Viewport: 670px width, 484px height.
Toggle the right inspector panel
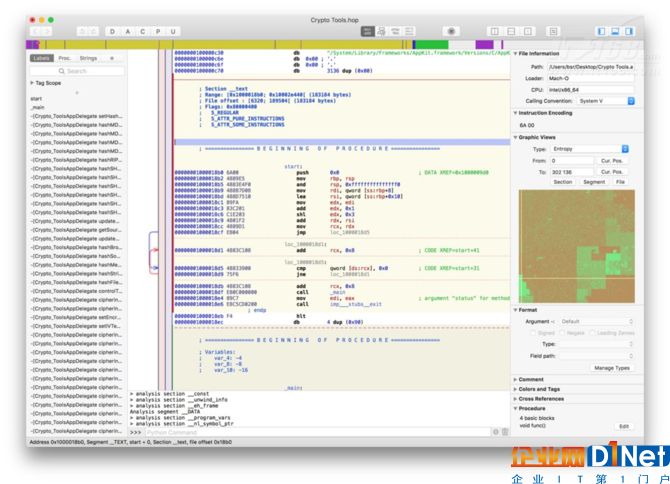[x=629, y=31]
